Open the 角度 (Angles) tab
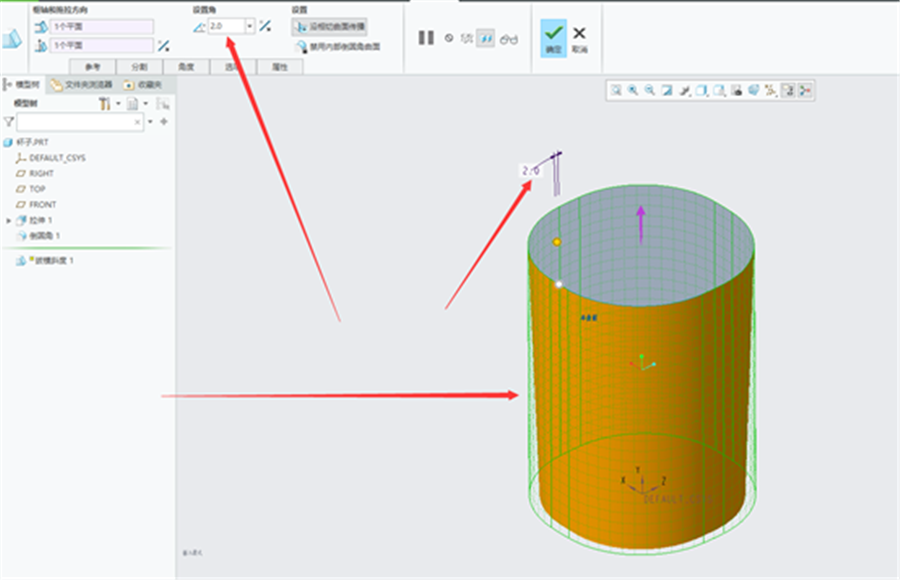Image resolution: width=900 pixels, height=580 pixels. click(x=186, y=67)
